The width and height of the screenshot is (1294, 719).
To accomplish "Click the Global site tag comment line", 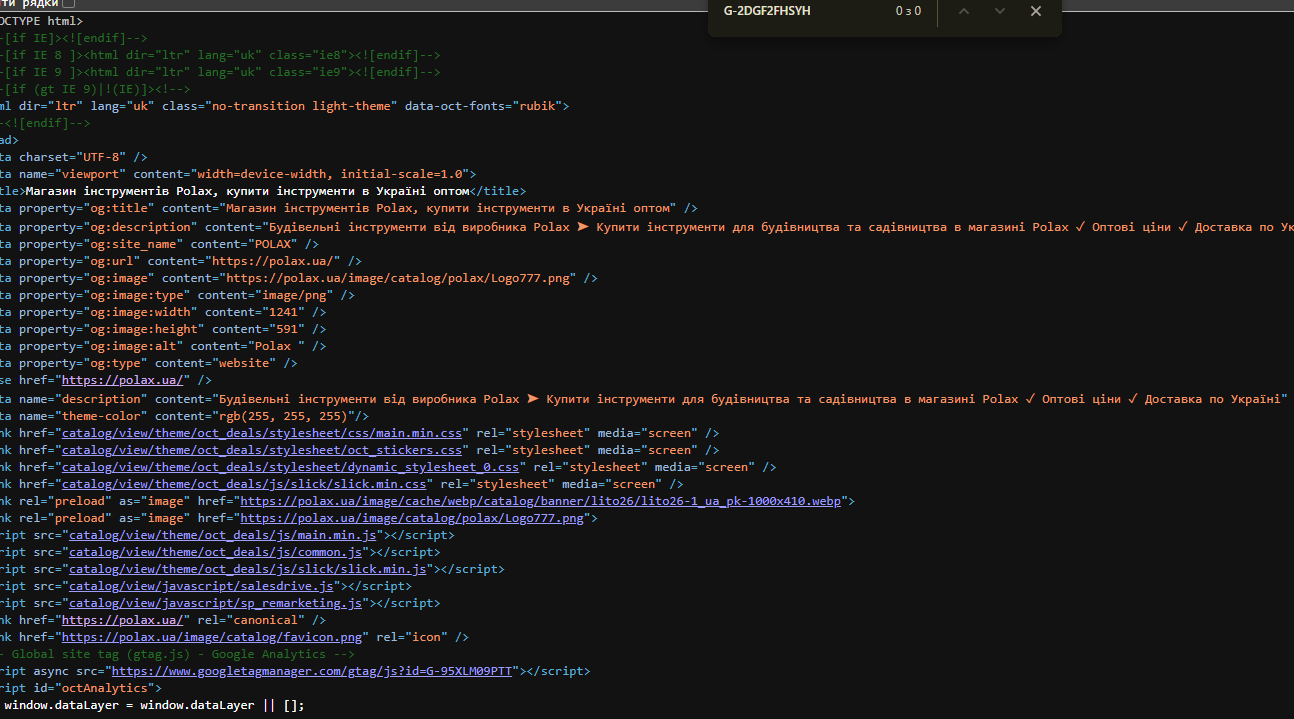I will pos(177,654).
